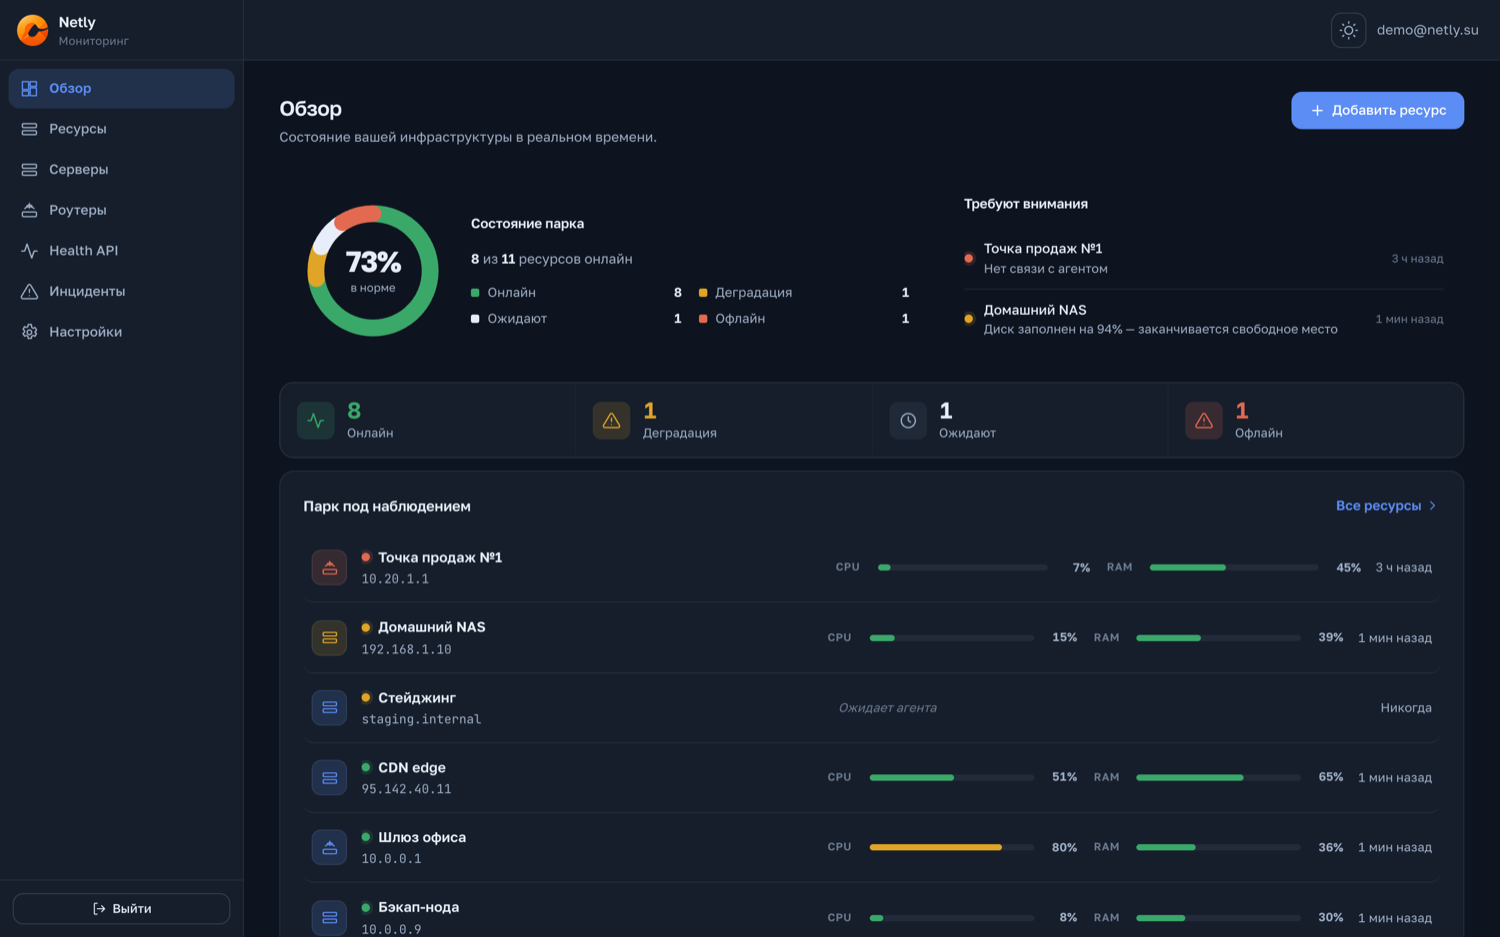Viewport: 1500px width, 937px height.
Task: Open Инциденты in the sidebar
Action: coord(121,291)
